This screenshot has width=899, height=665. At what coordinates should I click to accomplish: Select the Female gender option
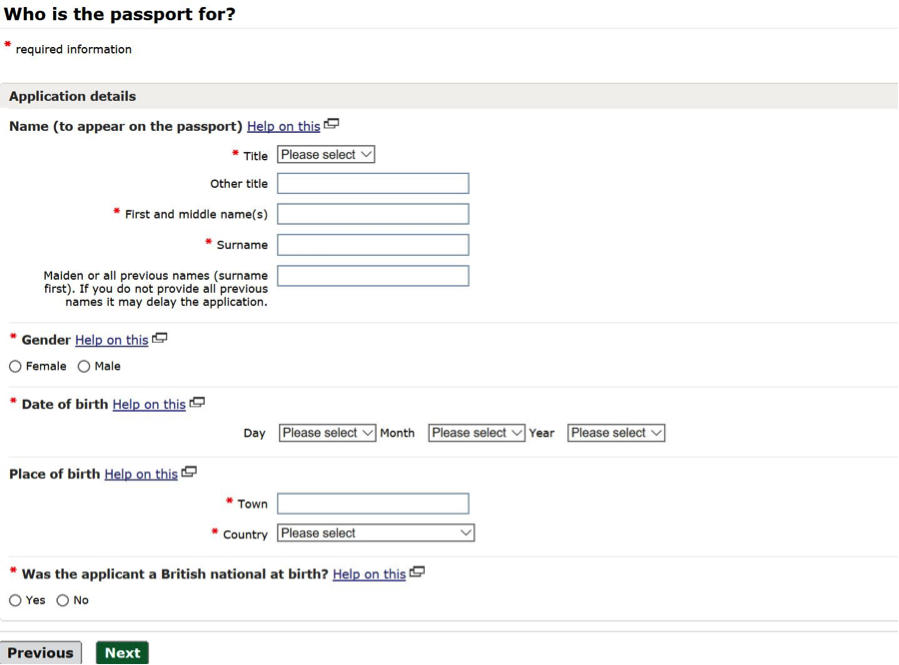[x=15, y=366]
